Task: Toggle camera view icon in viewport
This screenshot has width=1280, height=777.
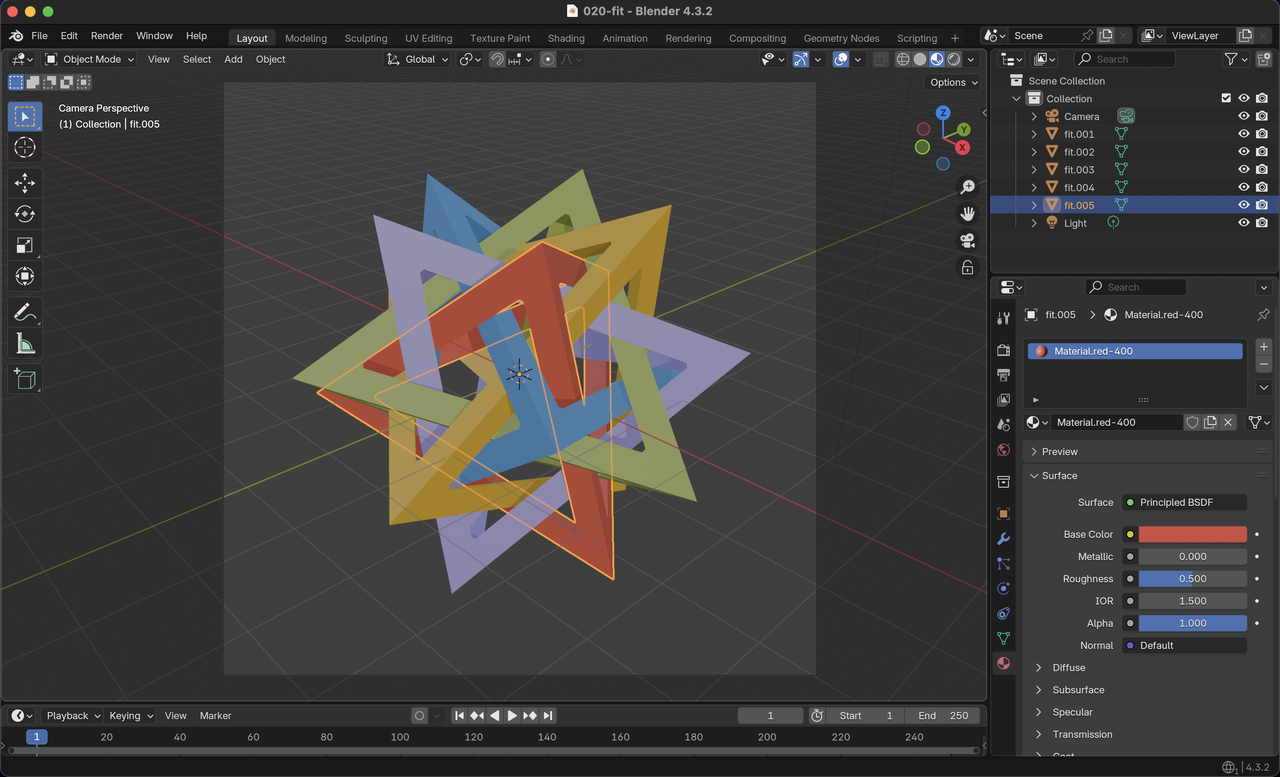Action: (967, 241)
